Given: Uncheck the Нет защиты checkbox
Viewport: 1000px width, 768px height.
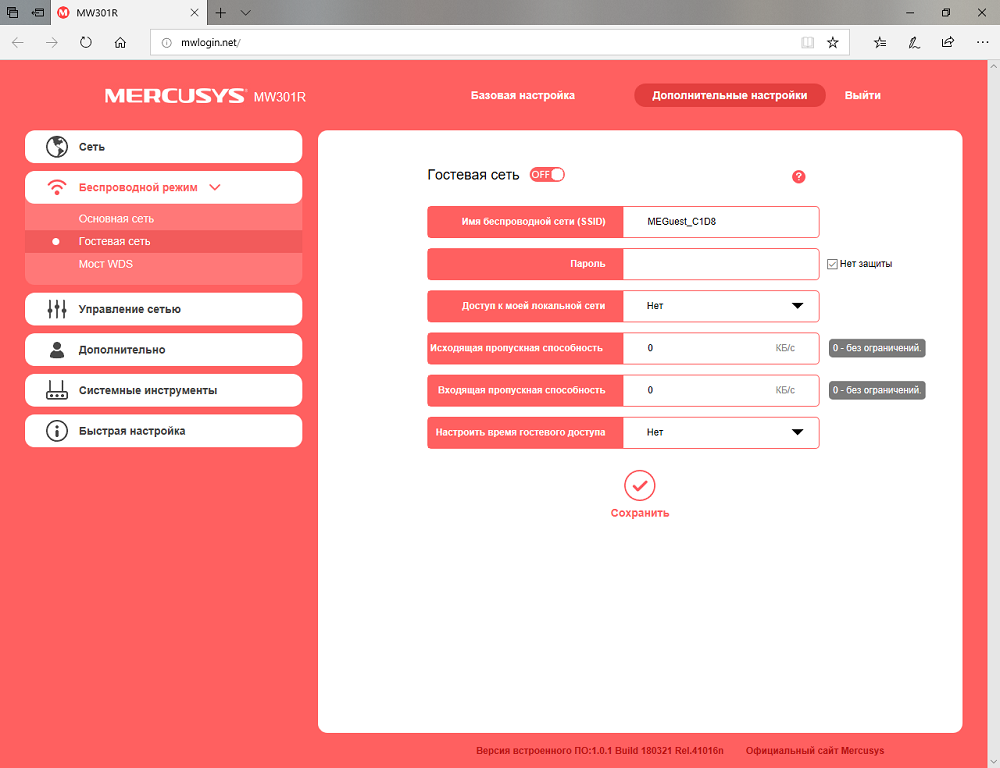Looking at the screenshot, I should [832, 264].
